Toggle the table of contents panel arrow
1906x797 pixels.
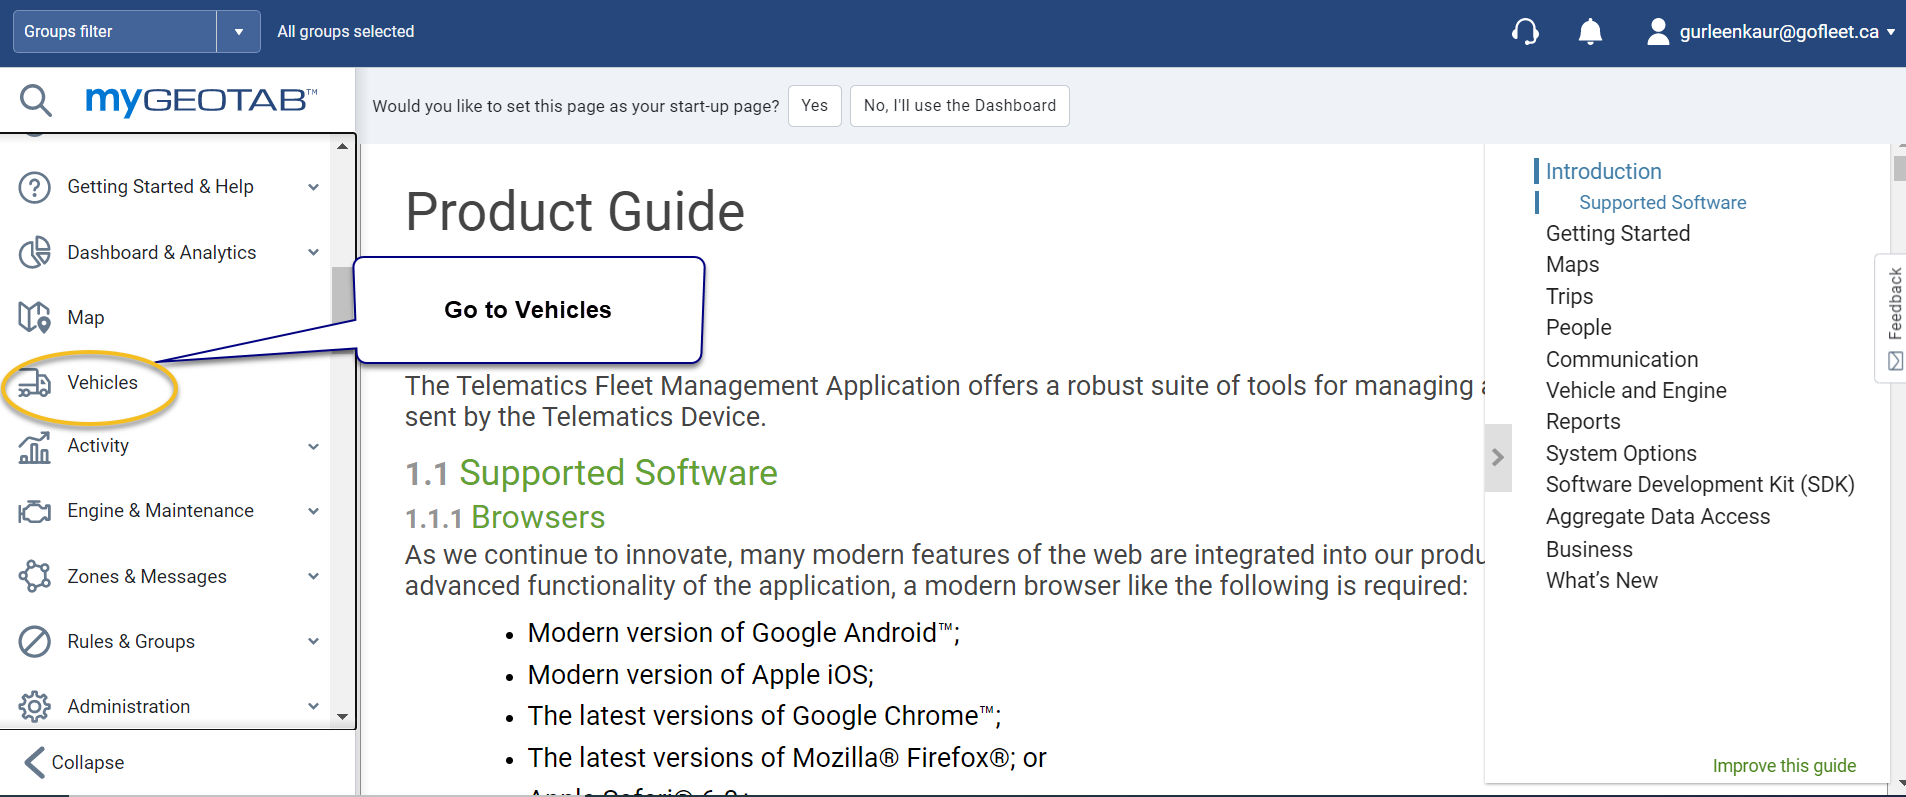[x=1497, y=457]
